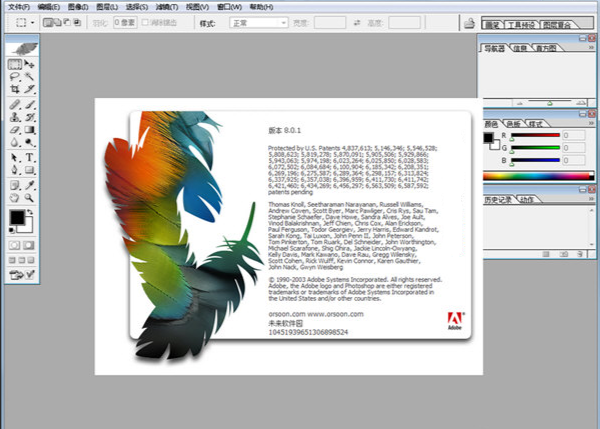Open the 文件(F) menu
Screen dimensions: 600x429
(x=19, y=7)
